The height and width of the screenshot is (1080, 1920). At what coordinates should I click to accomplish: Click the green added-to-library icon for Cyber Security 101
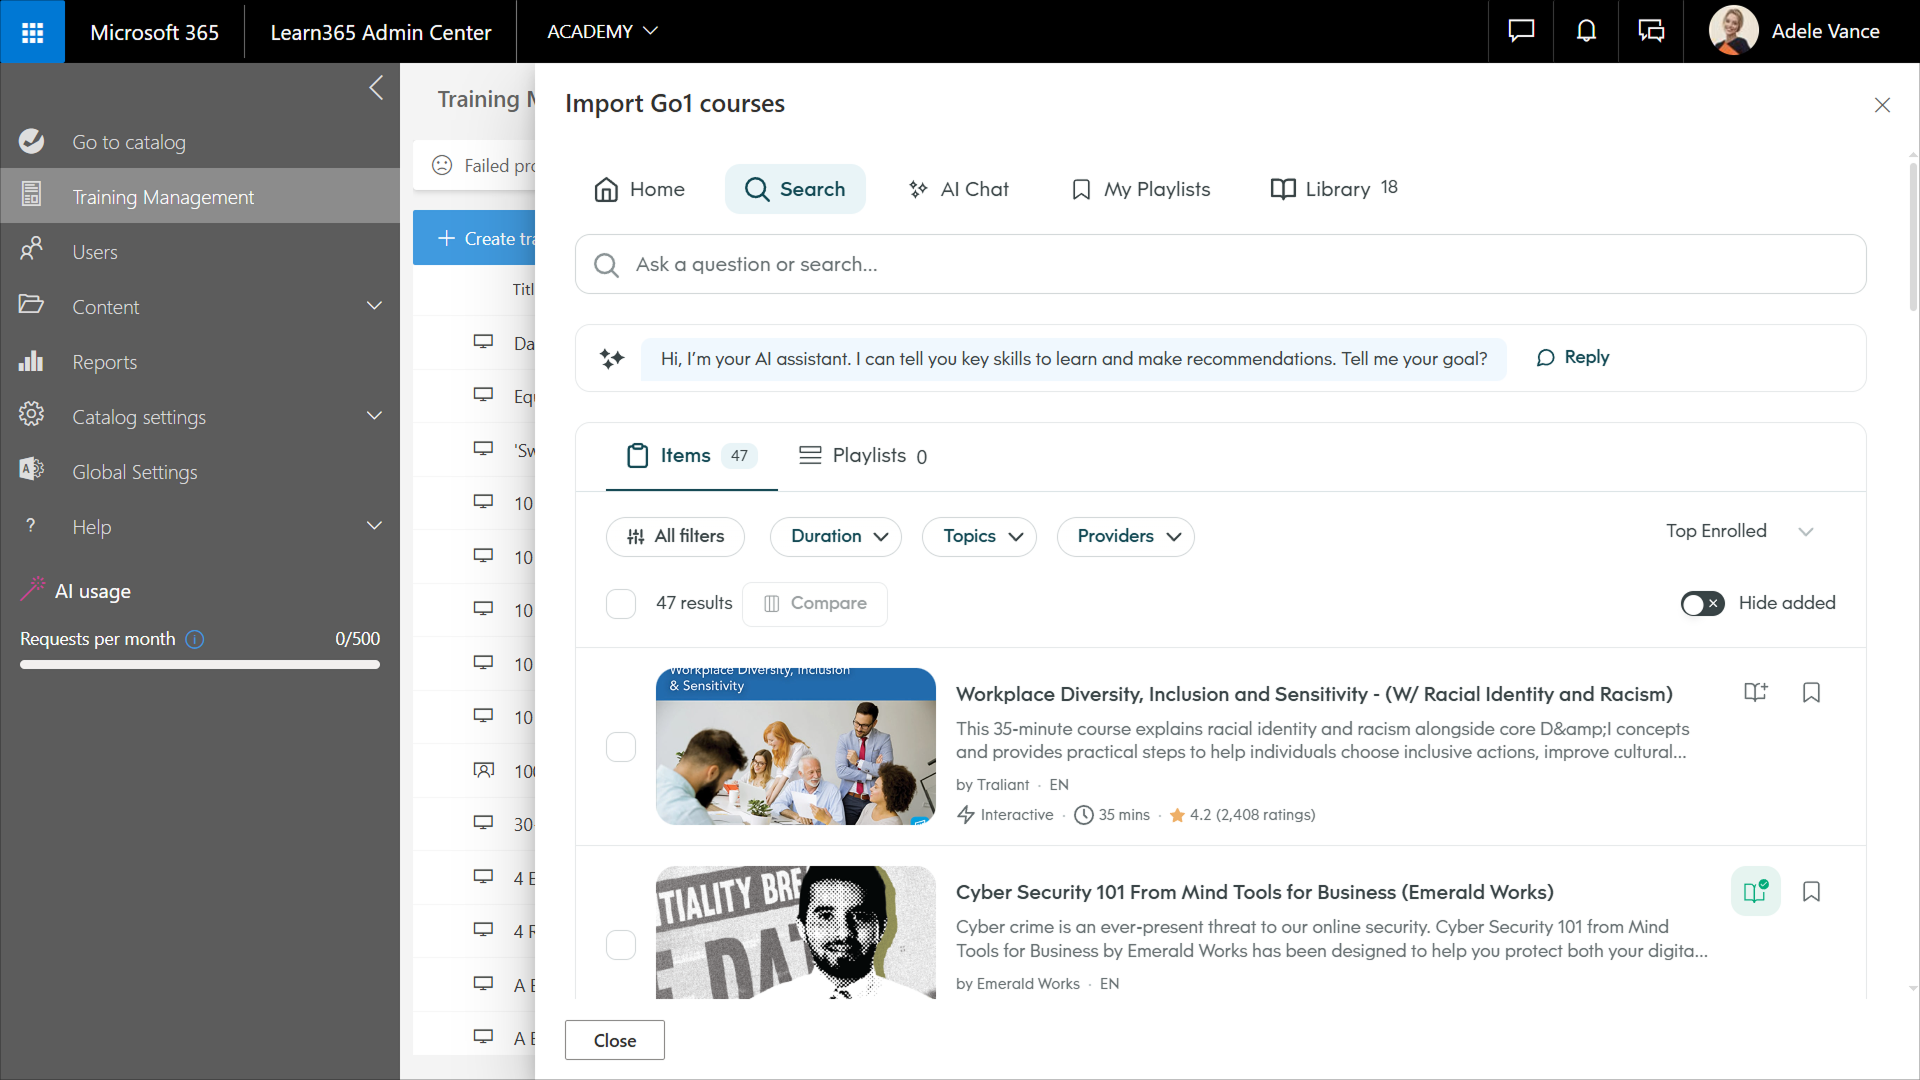coord(1755,891)
